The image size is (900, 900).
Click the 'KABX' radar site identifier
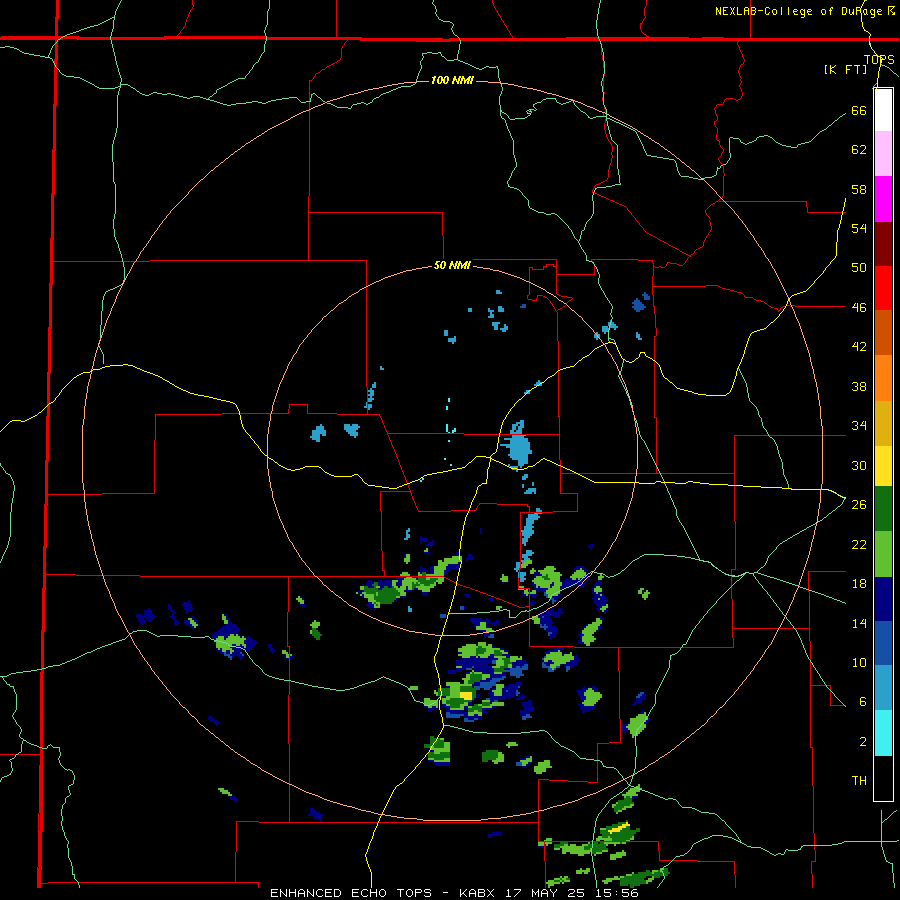click(x=479, y=893)
